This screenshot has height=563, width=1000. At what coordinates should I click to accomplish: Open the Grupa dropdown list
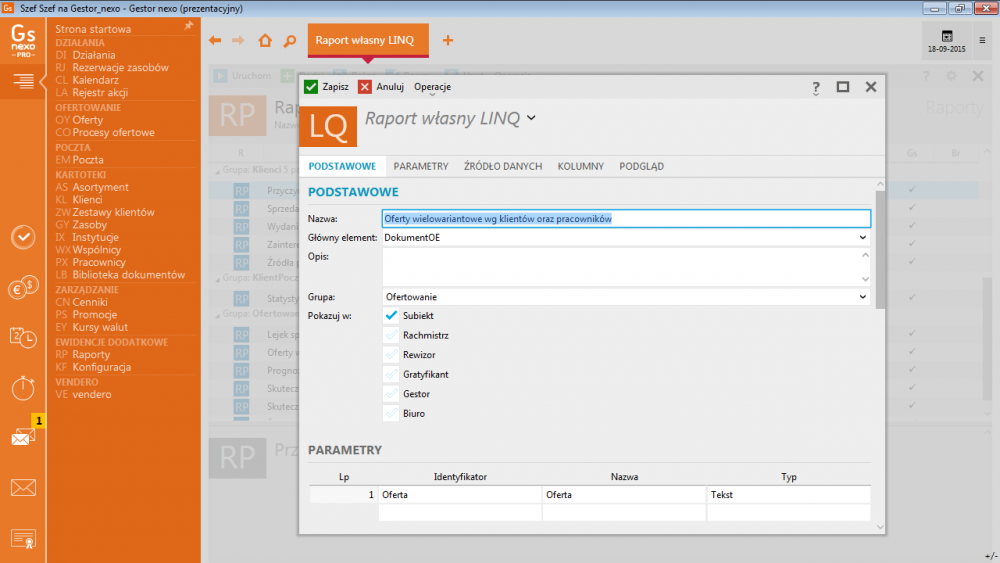pos(862,297)
